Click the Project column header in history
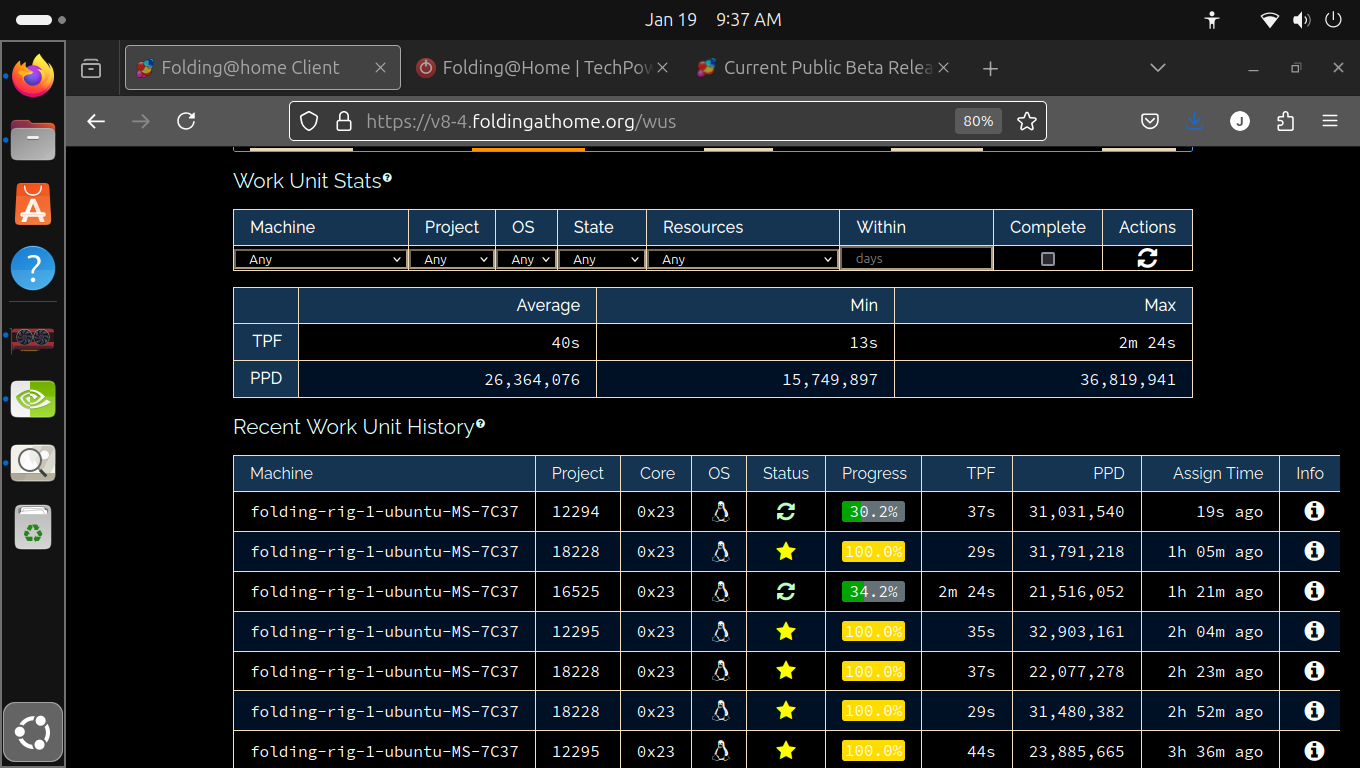1360x768 pixels. [578, 473]
